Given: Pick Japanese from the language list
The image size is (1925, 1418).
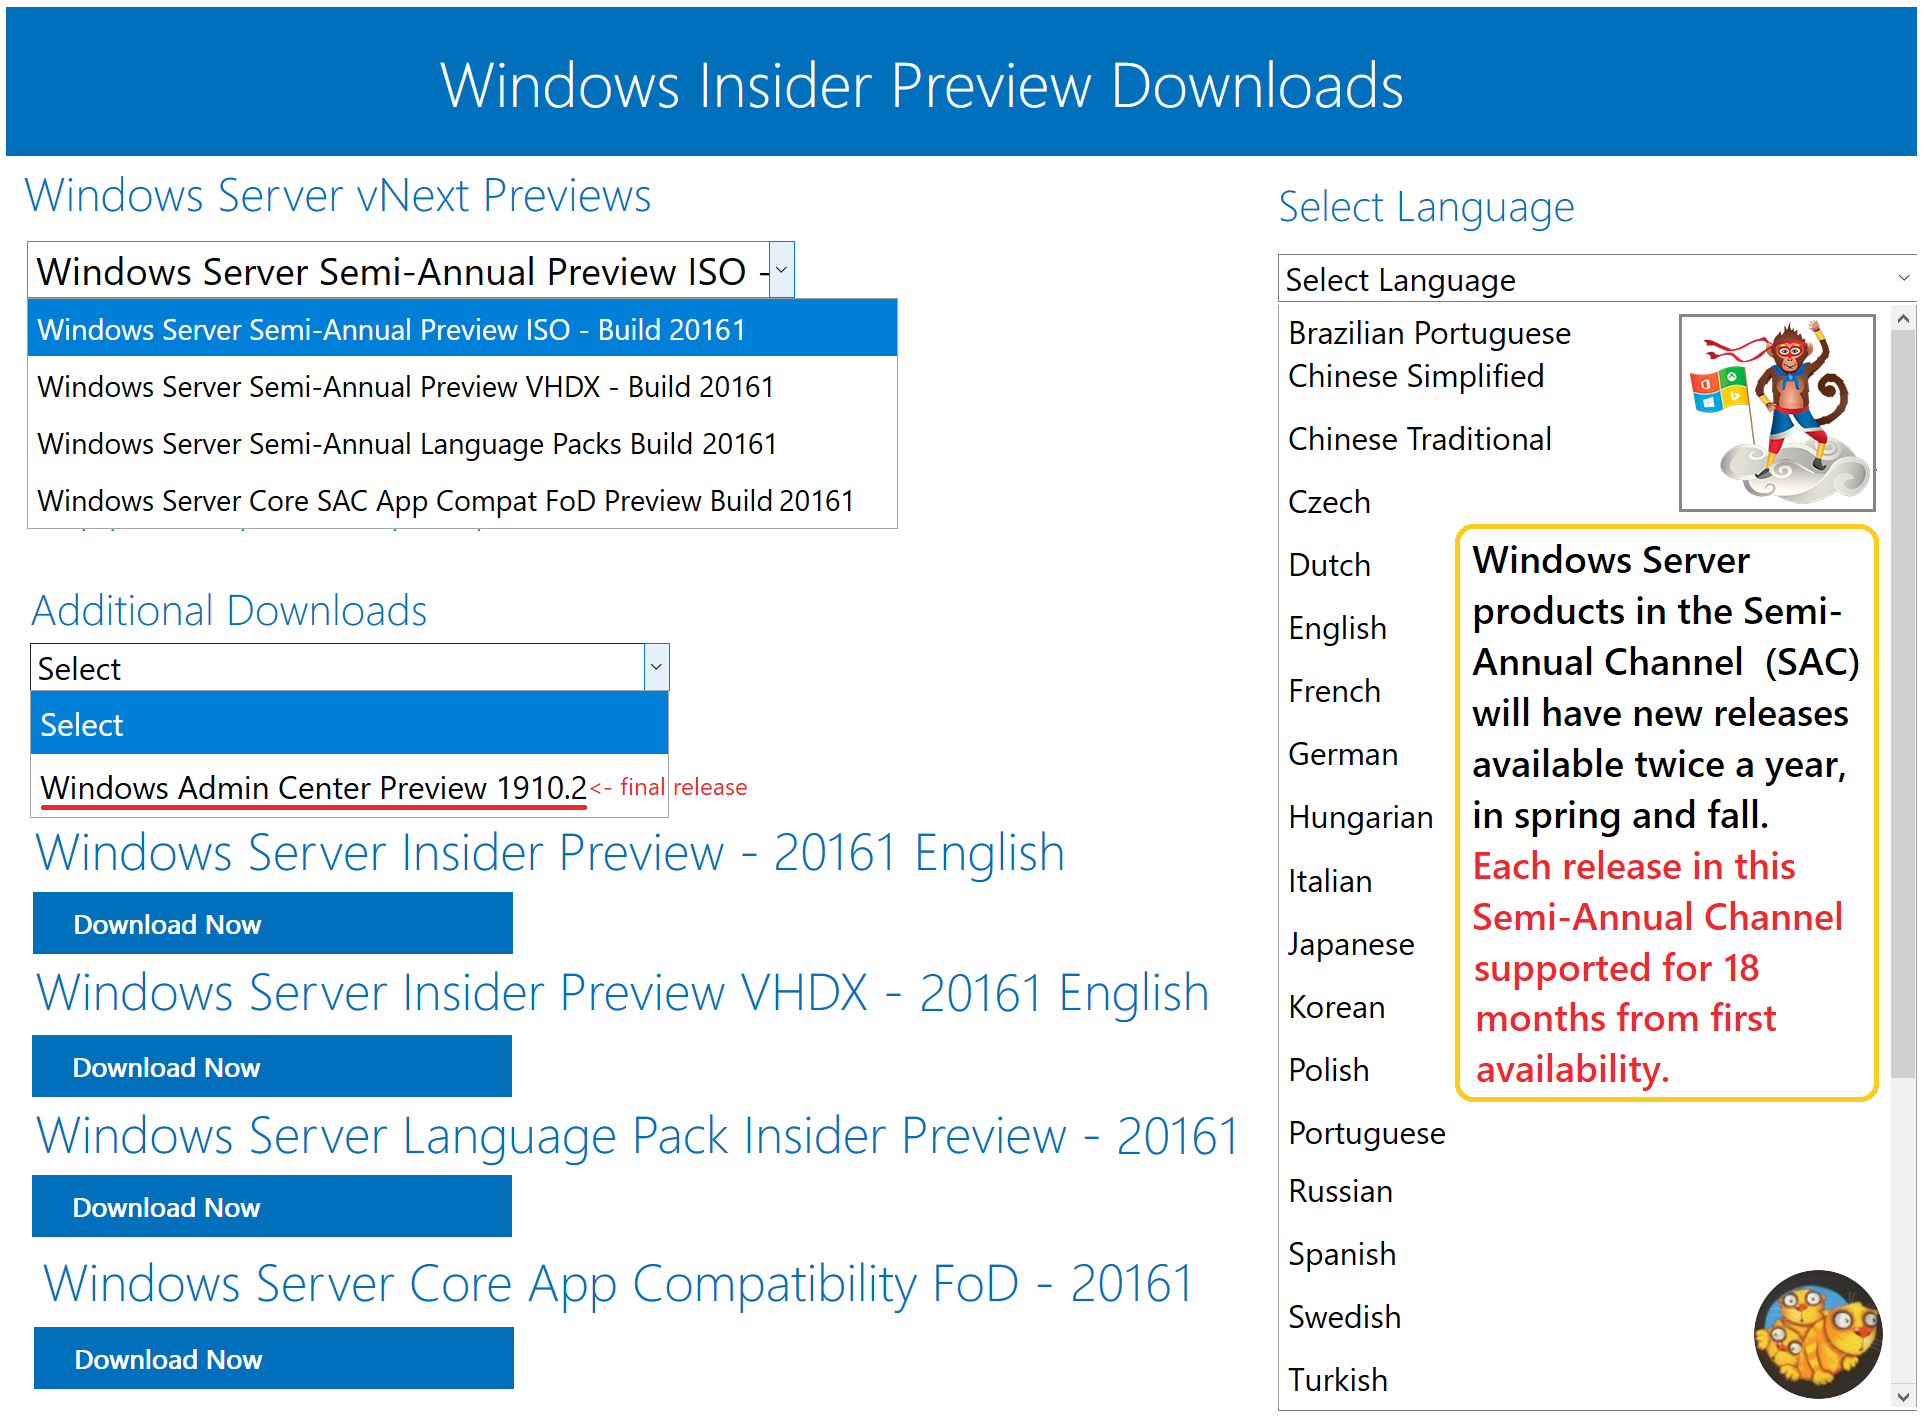Looking at the screenshot, I should click(1350, 944).
